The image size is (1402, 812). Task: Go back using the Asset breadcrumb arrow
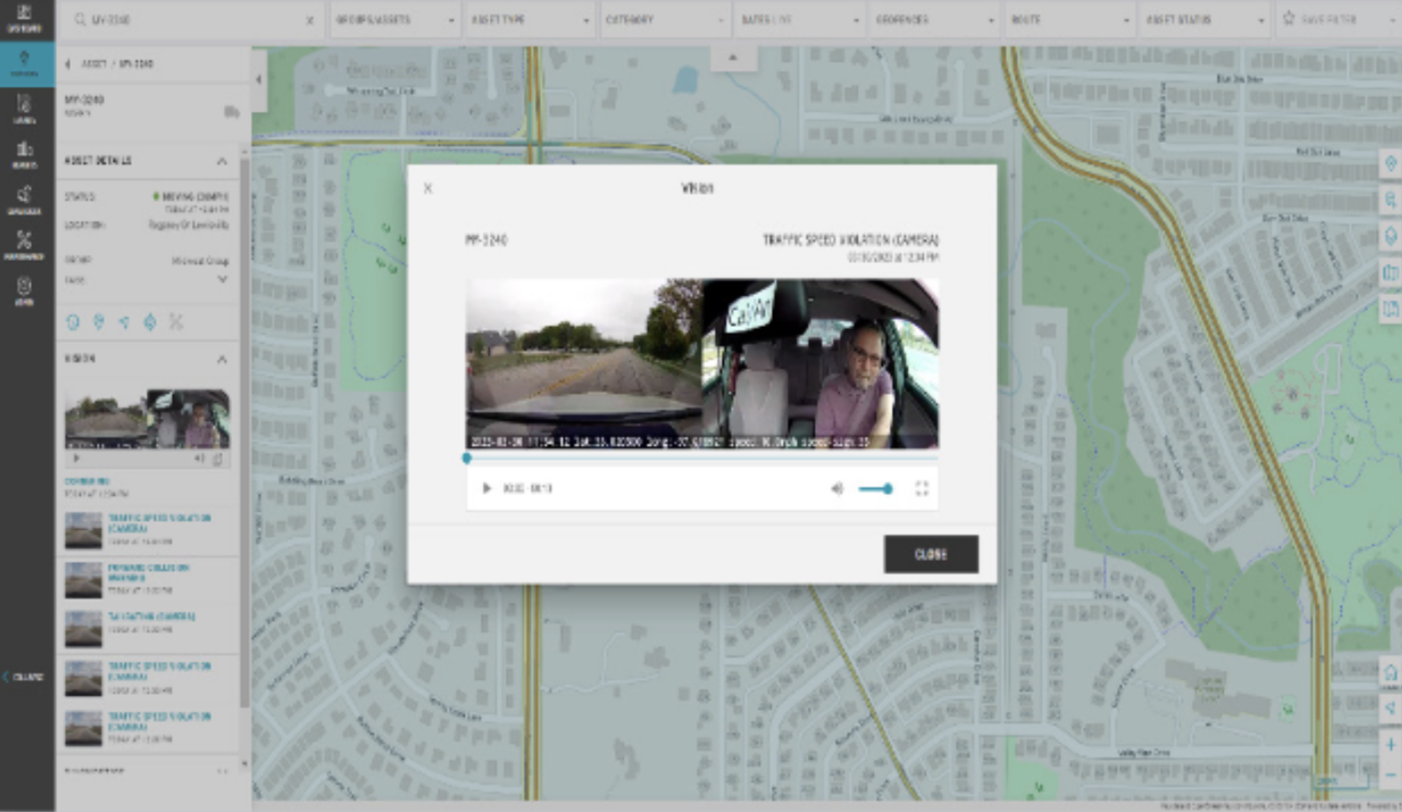pos(68,64)
